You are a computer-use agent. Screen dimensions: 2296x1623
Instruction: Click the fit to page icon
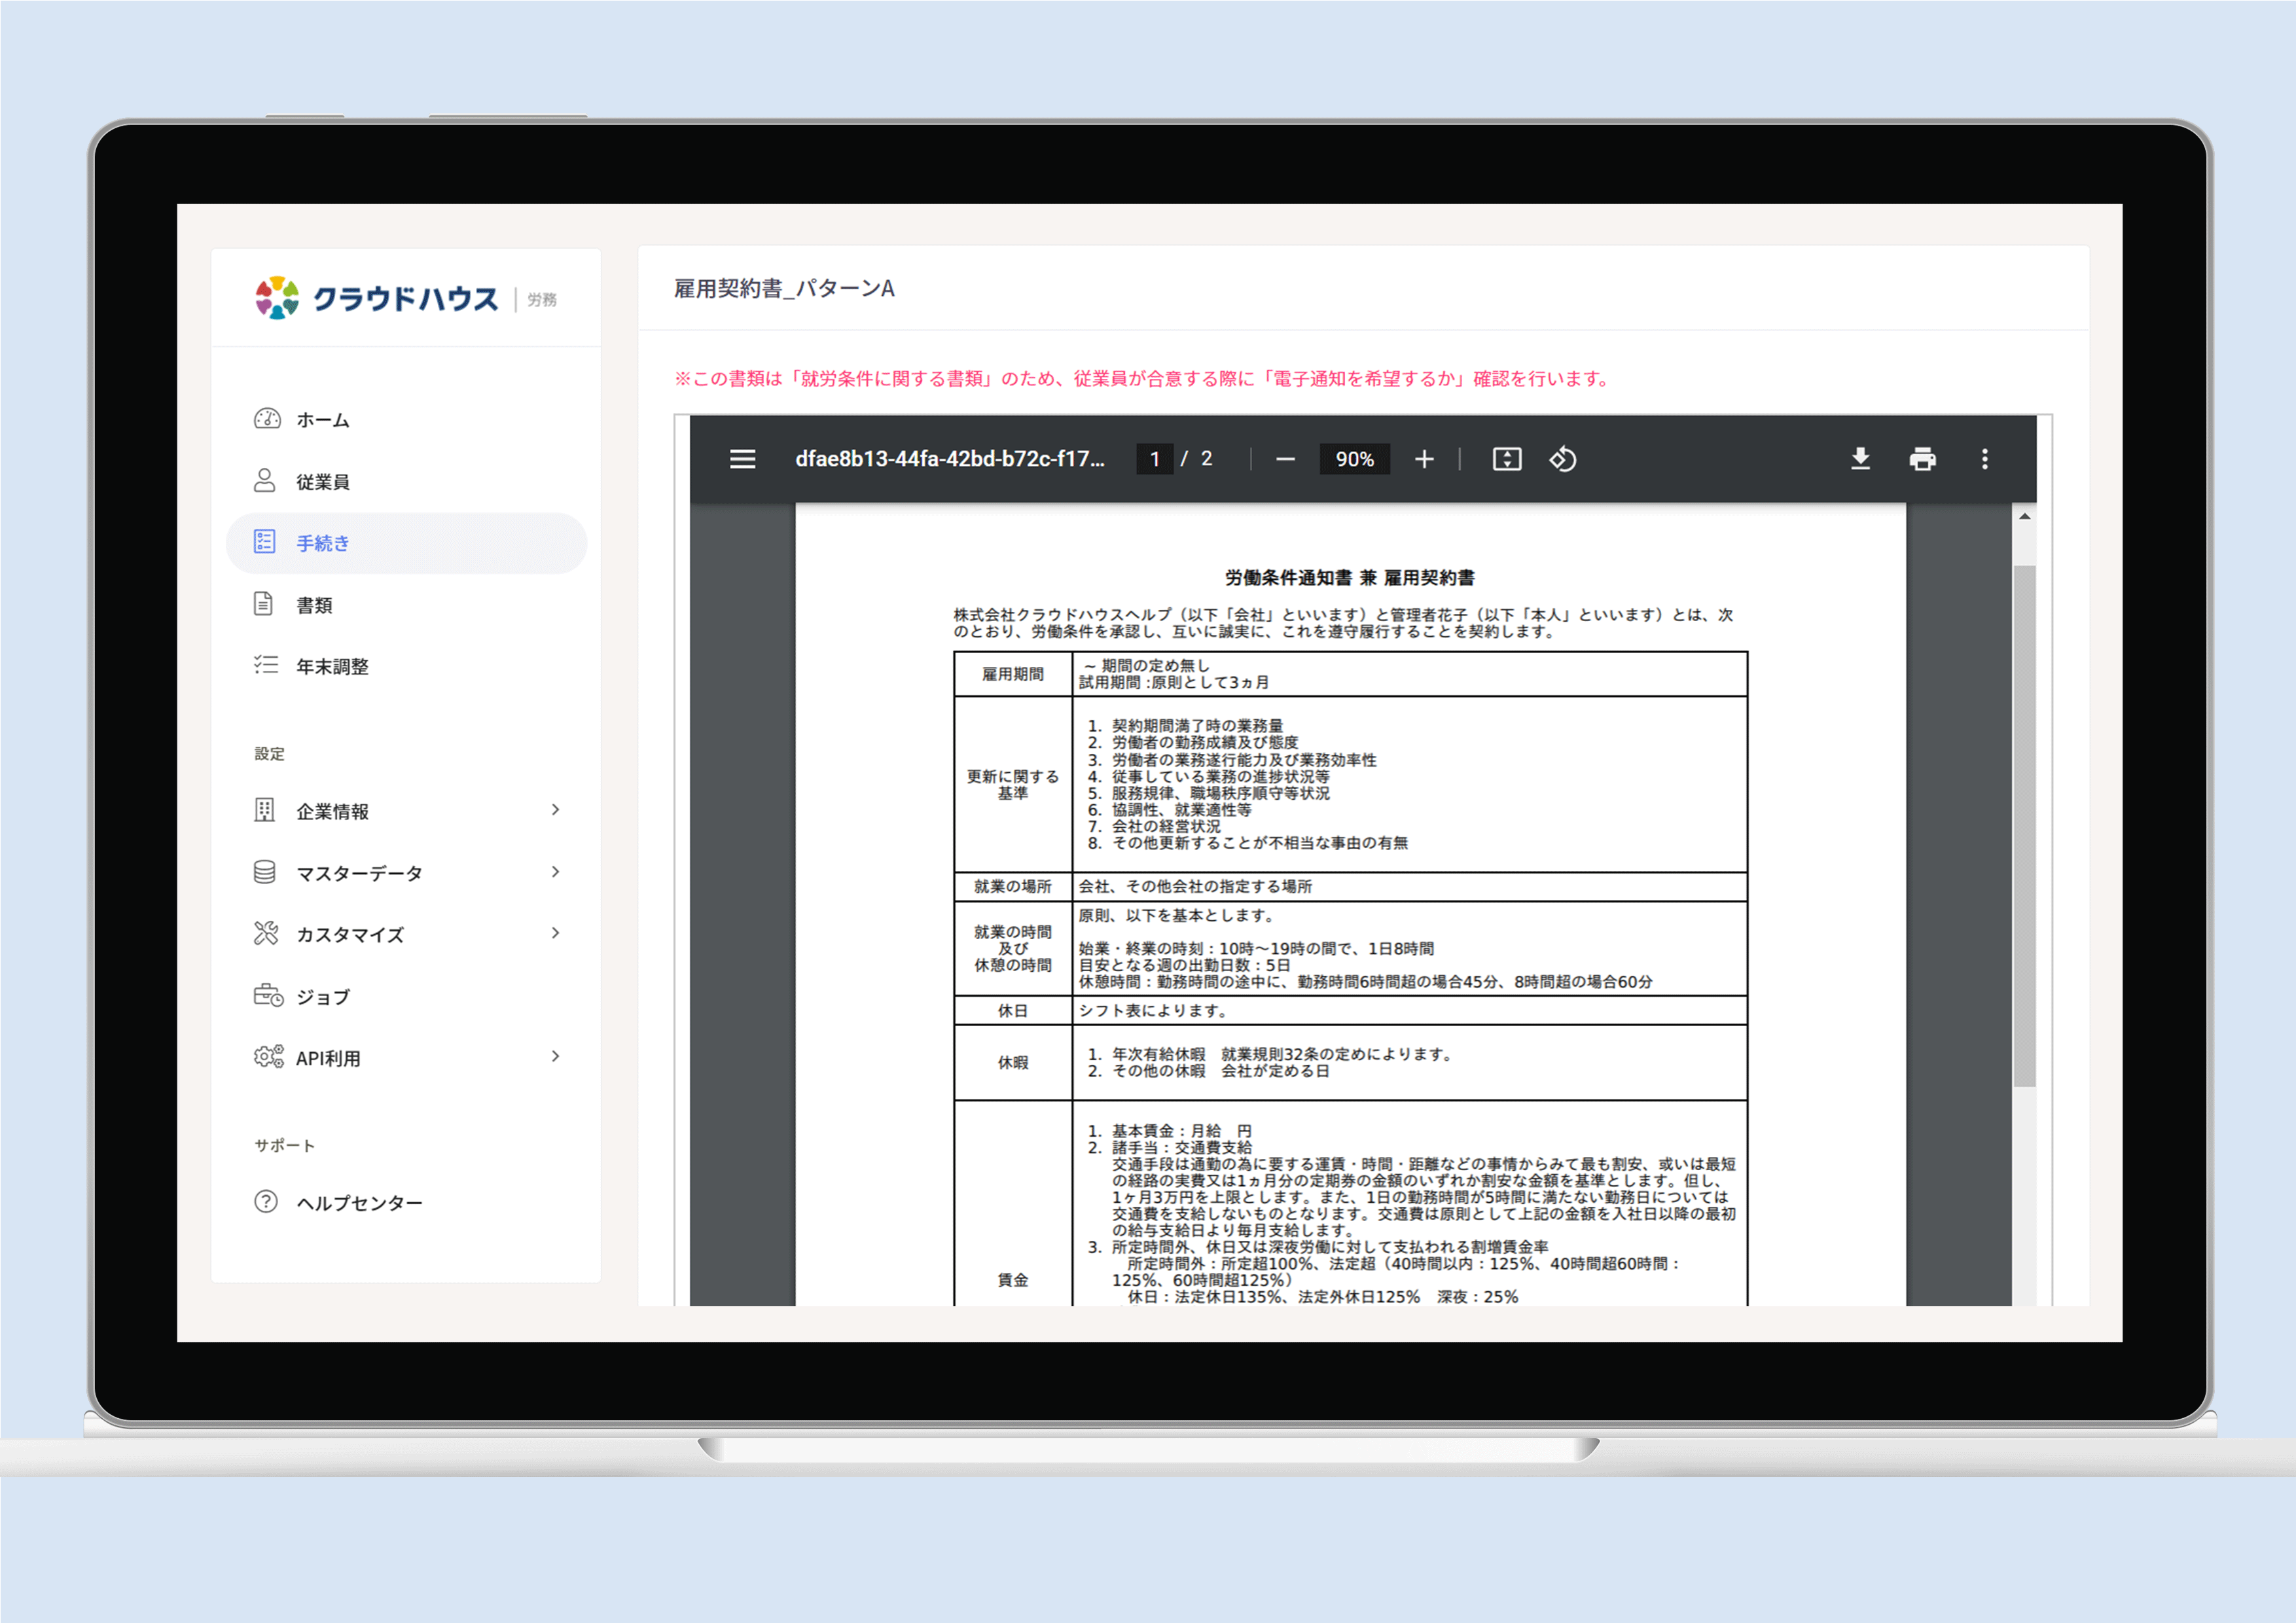[1507, 459]
